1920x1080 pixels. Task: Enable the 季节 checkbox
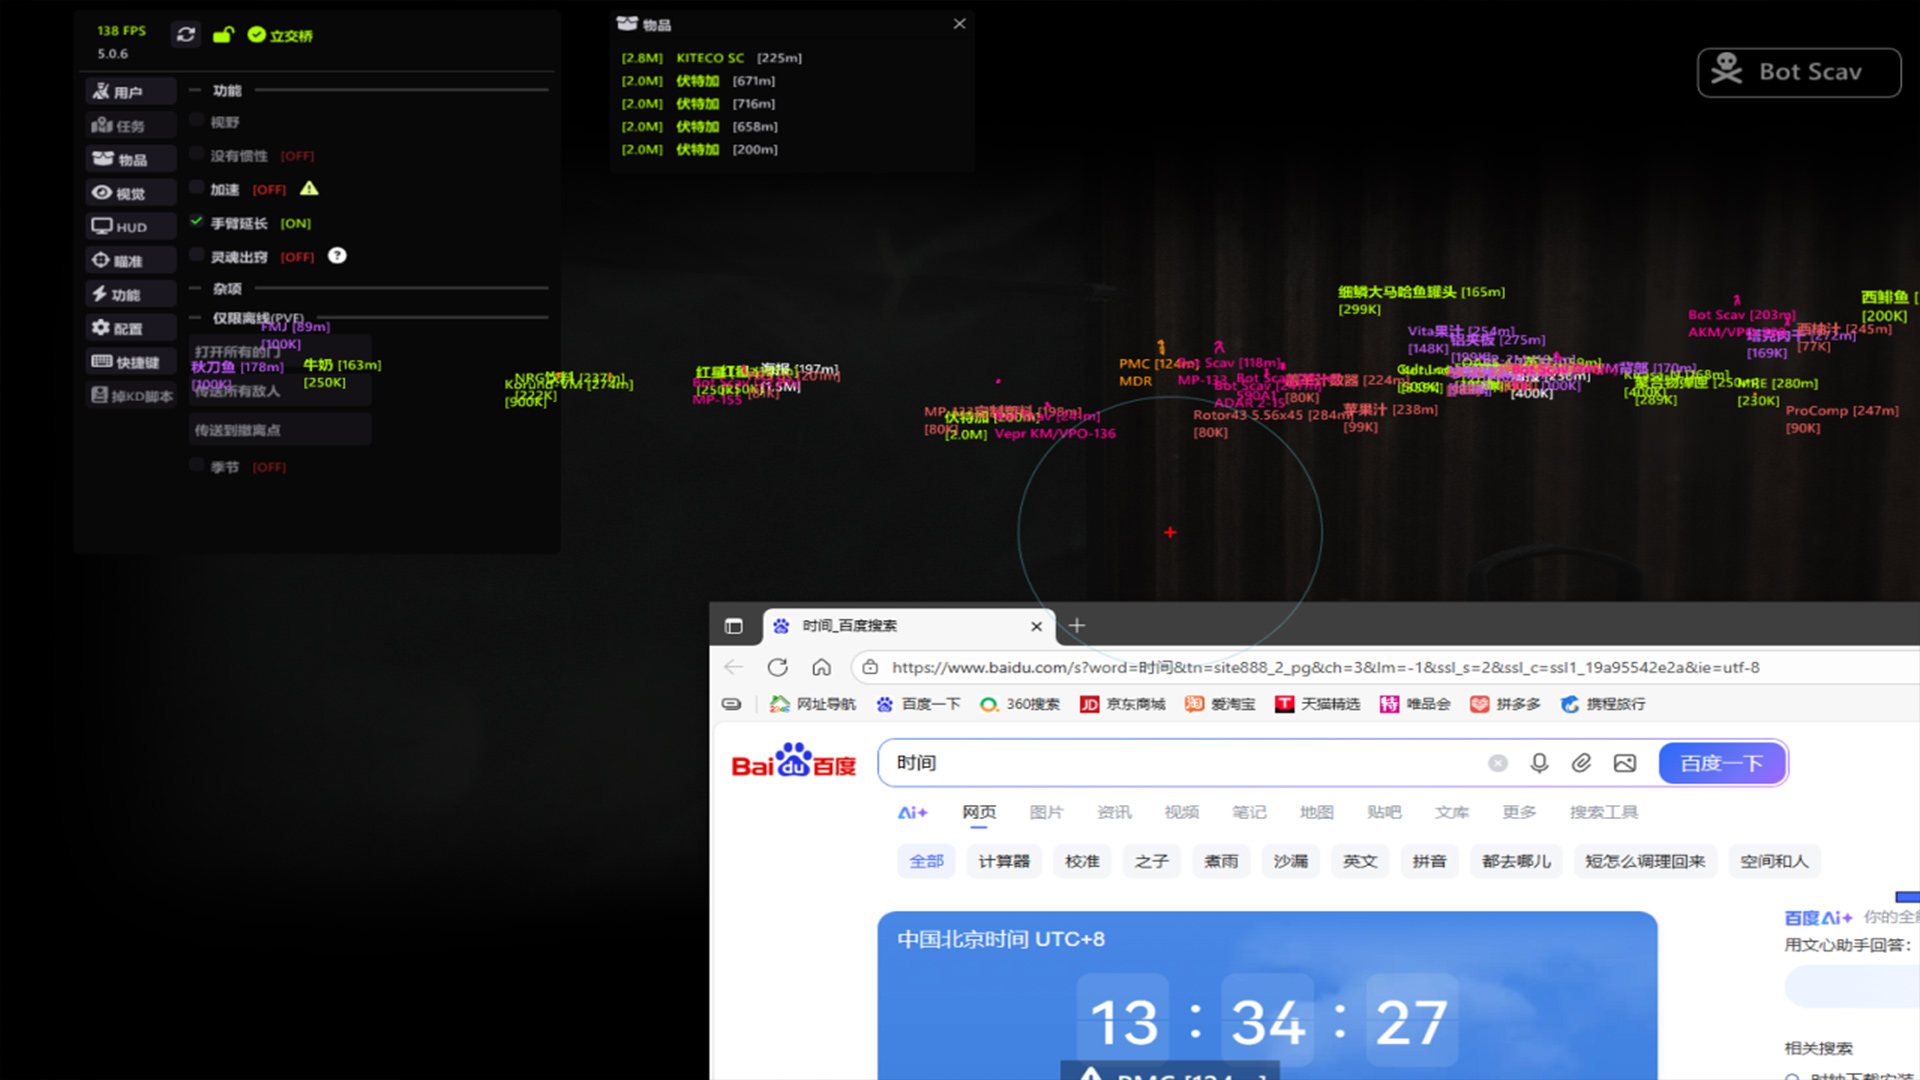[x=197, y=466]
